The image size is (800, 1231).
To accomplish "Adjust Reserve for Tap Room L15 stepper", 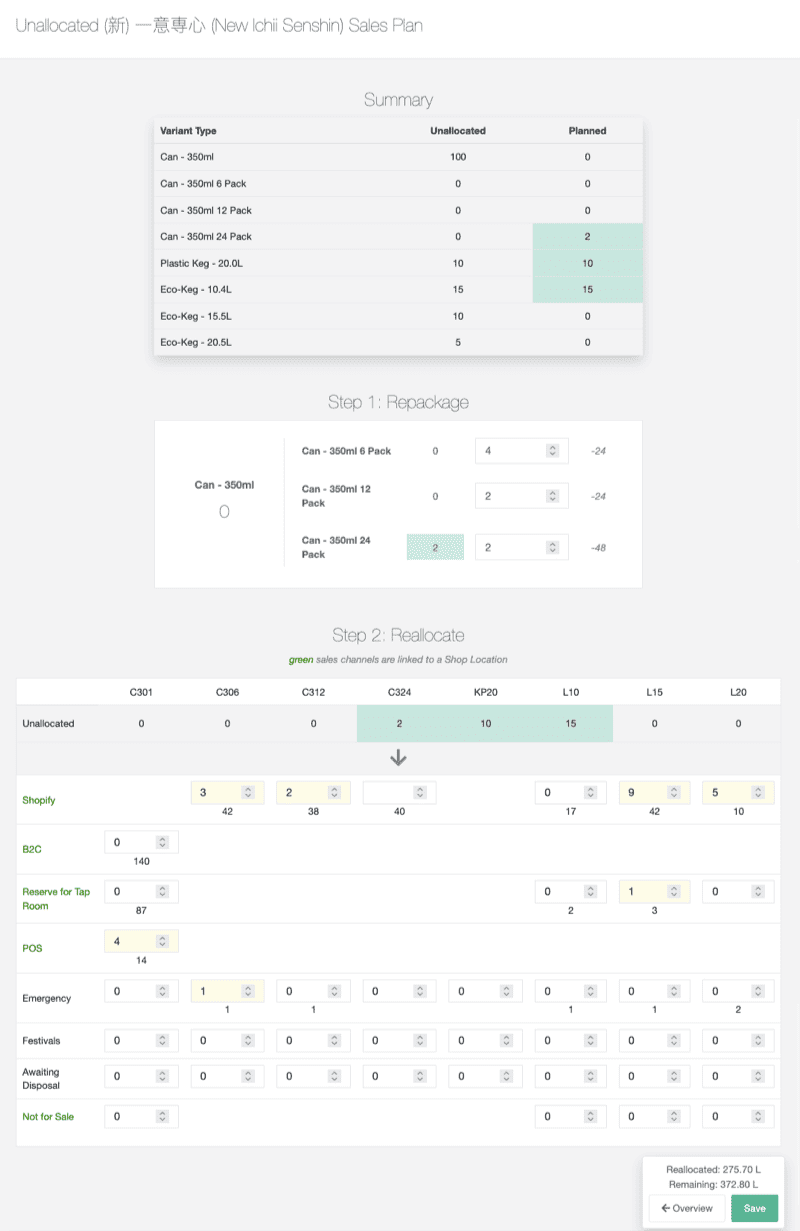I will 676,891.
